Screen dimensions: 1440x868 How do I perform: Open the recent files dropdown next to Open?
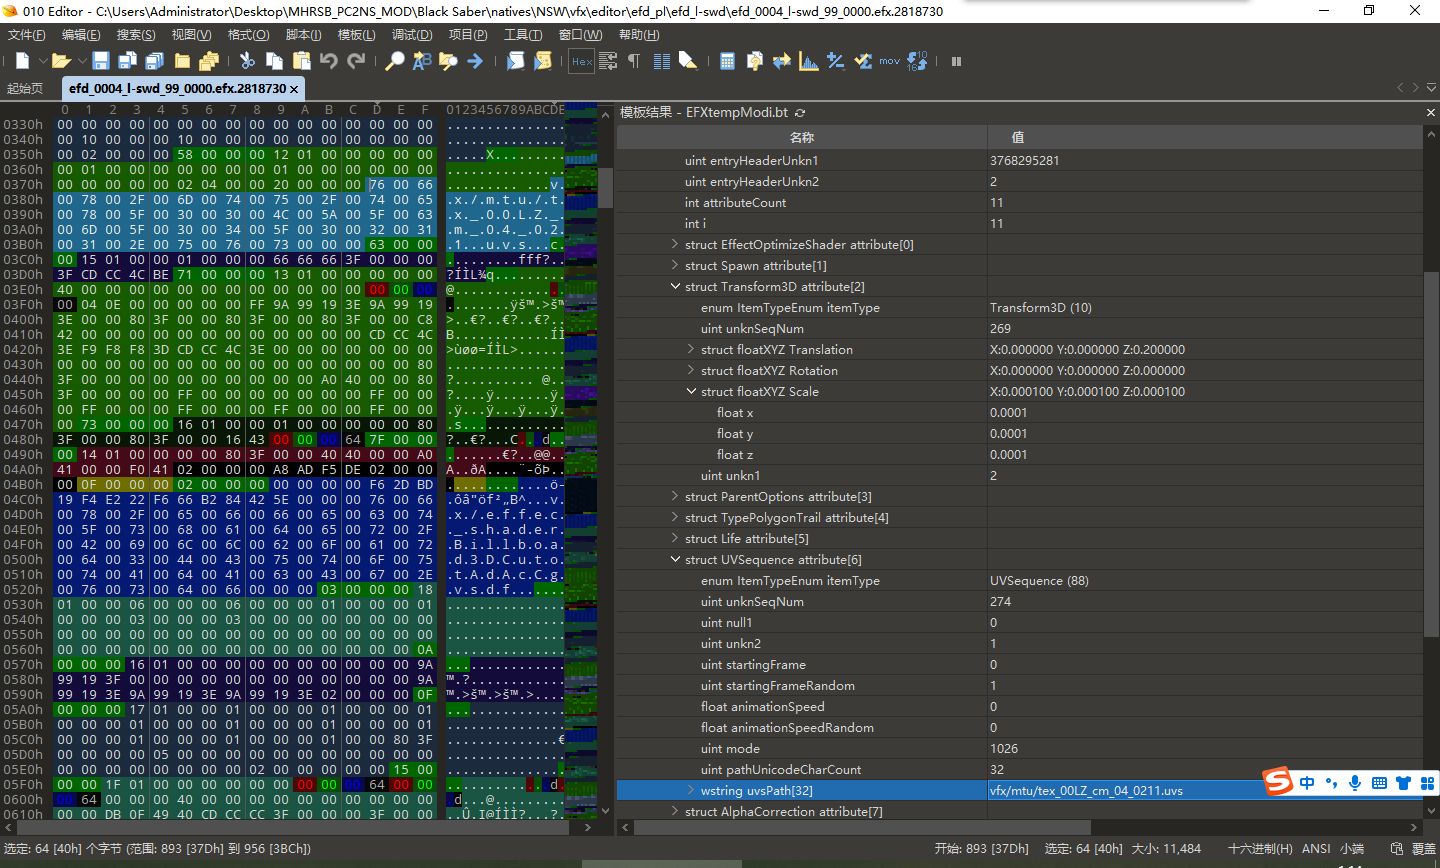[83, 60]
